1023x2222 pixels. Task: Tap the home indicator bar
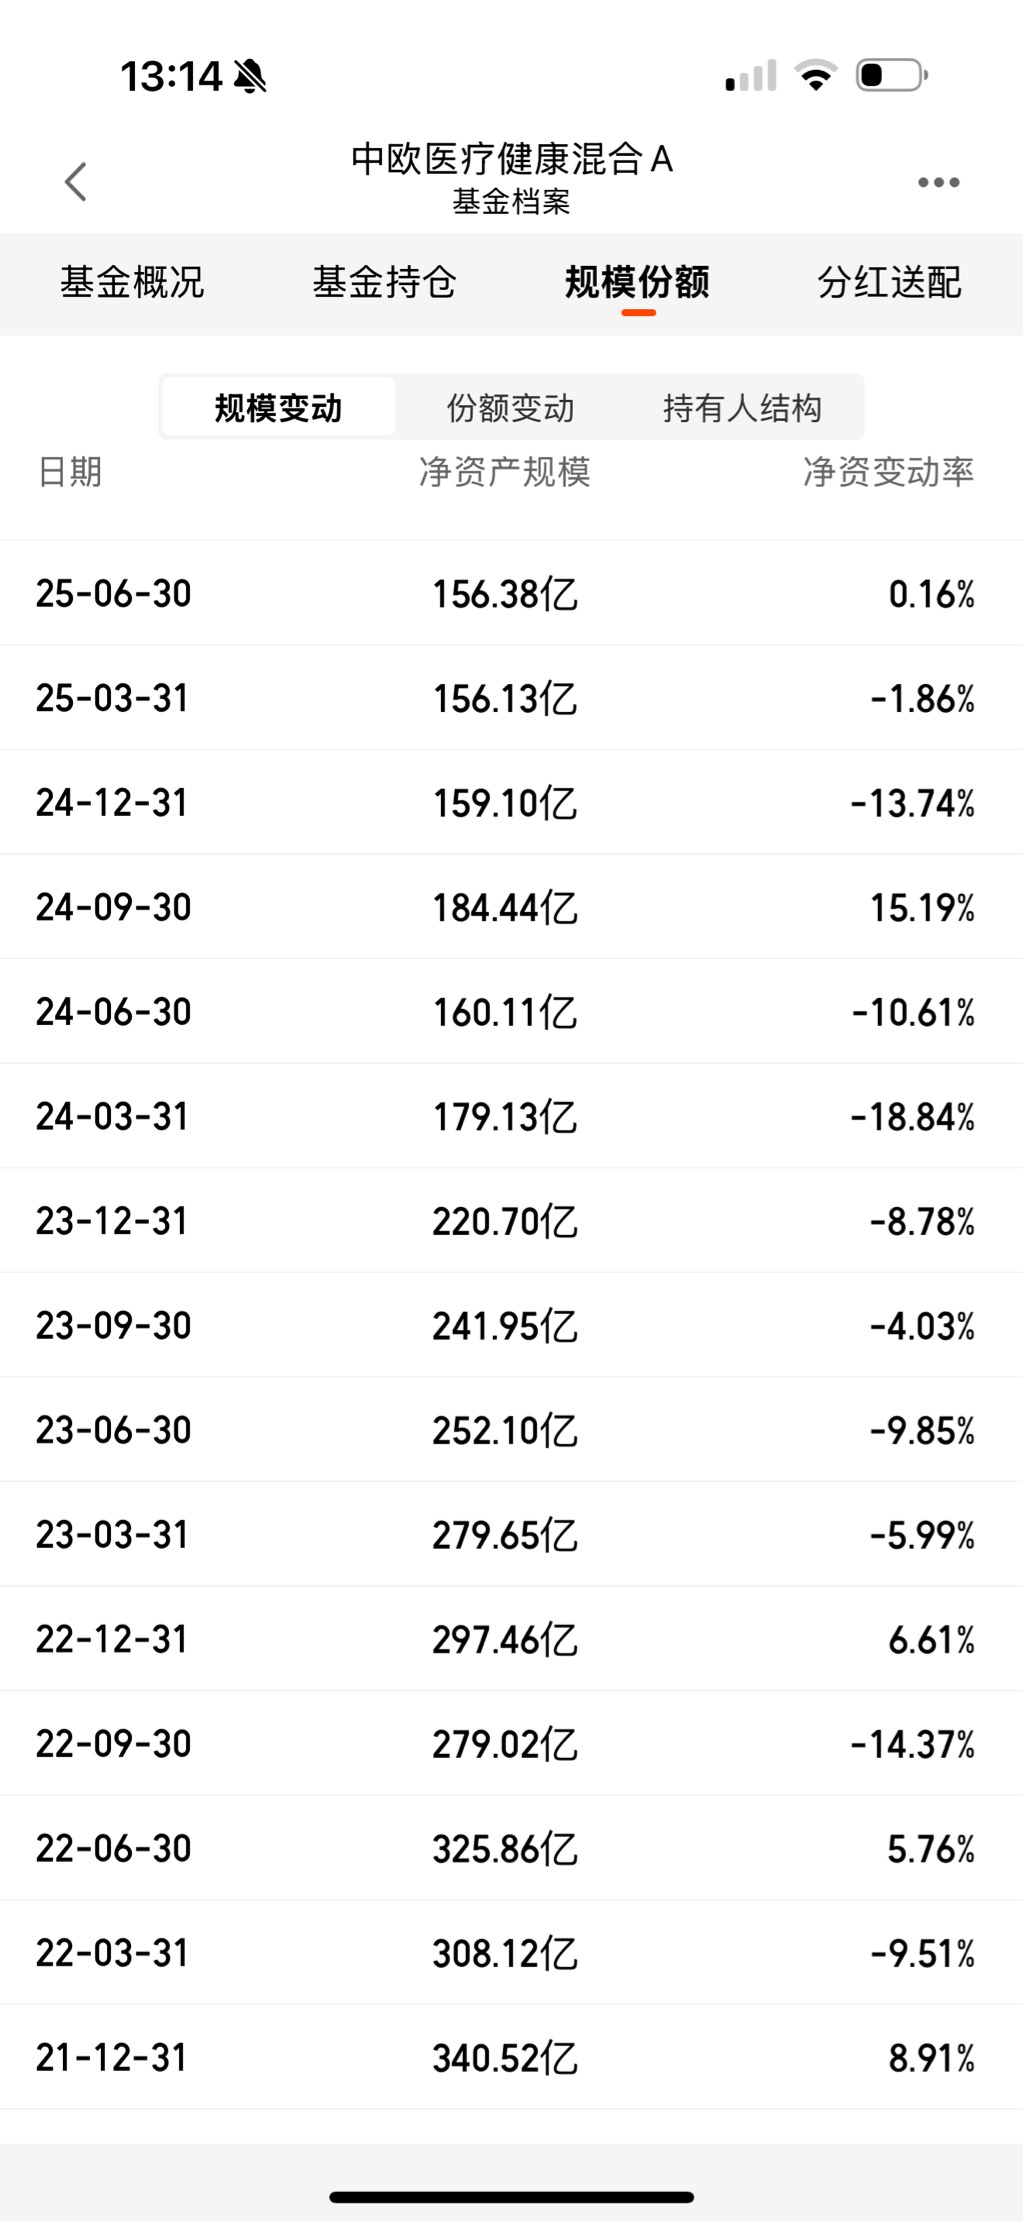tap(511, 2197)
